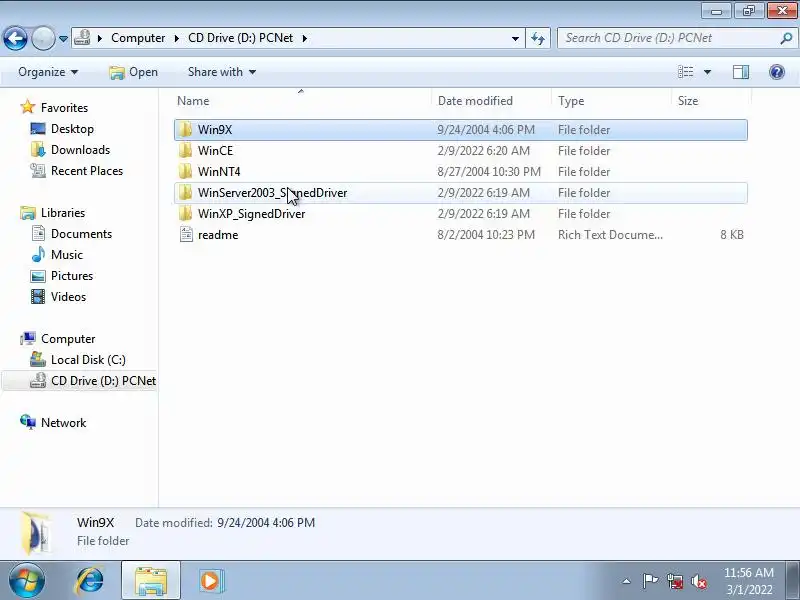800x600 pixels.
Task: Show hidden tray icons arrow
Action: pos(626,581)
